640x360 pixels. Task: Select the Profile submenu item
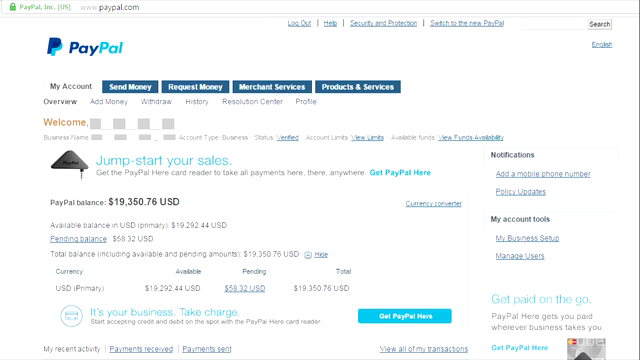[x=306, y=102]
